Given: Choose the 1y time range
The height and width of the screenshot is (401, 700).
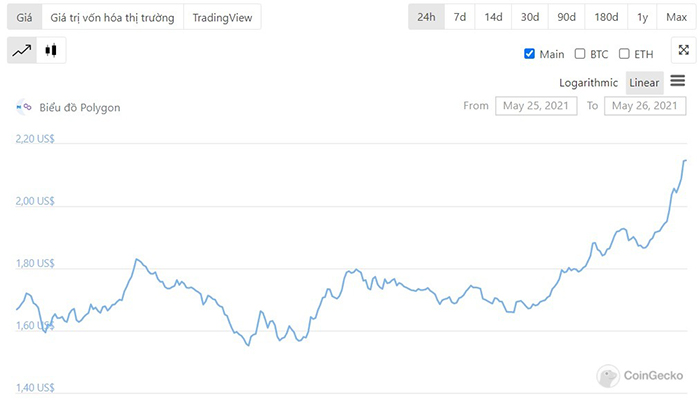Looking at the screenshot, I should [x=641, y=18].
